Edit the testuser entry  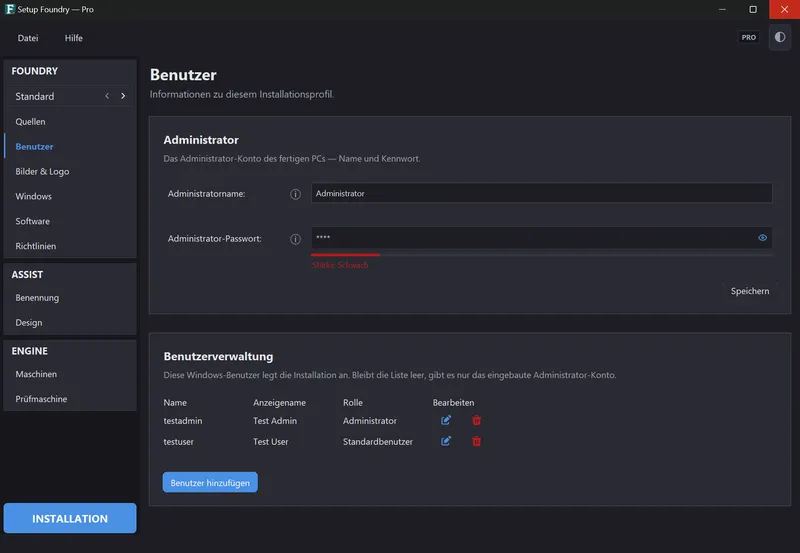point(445,441)
